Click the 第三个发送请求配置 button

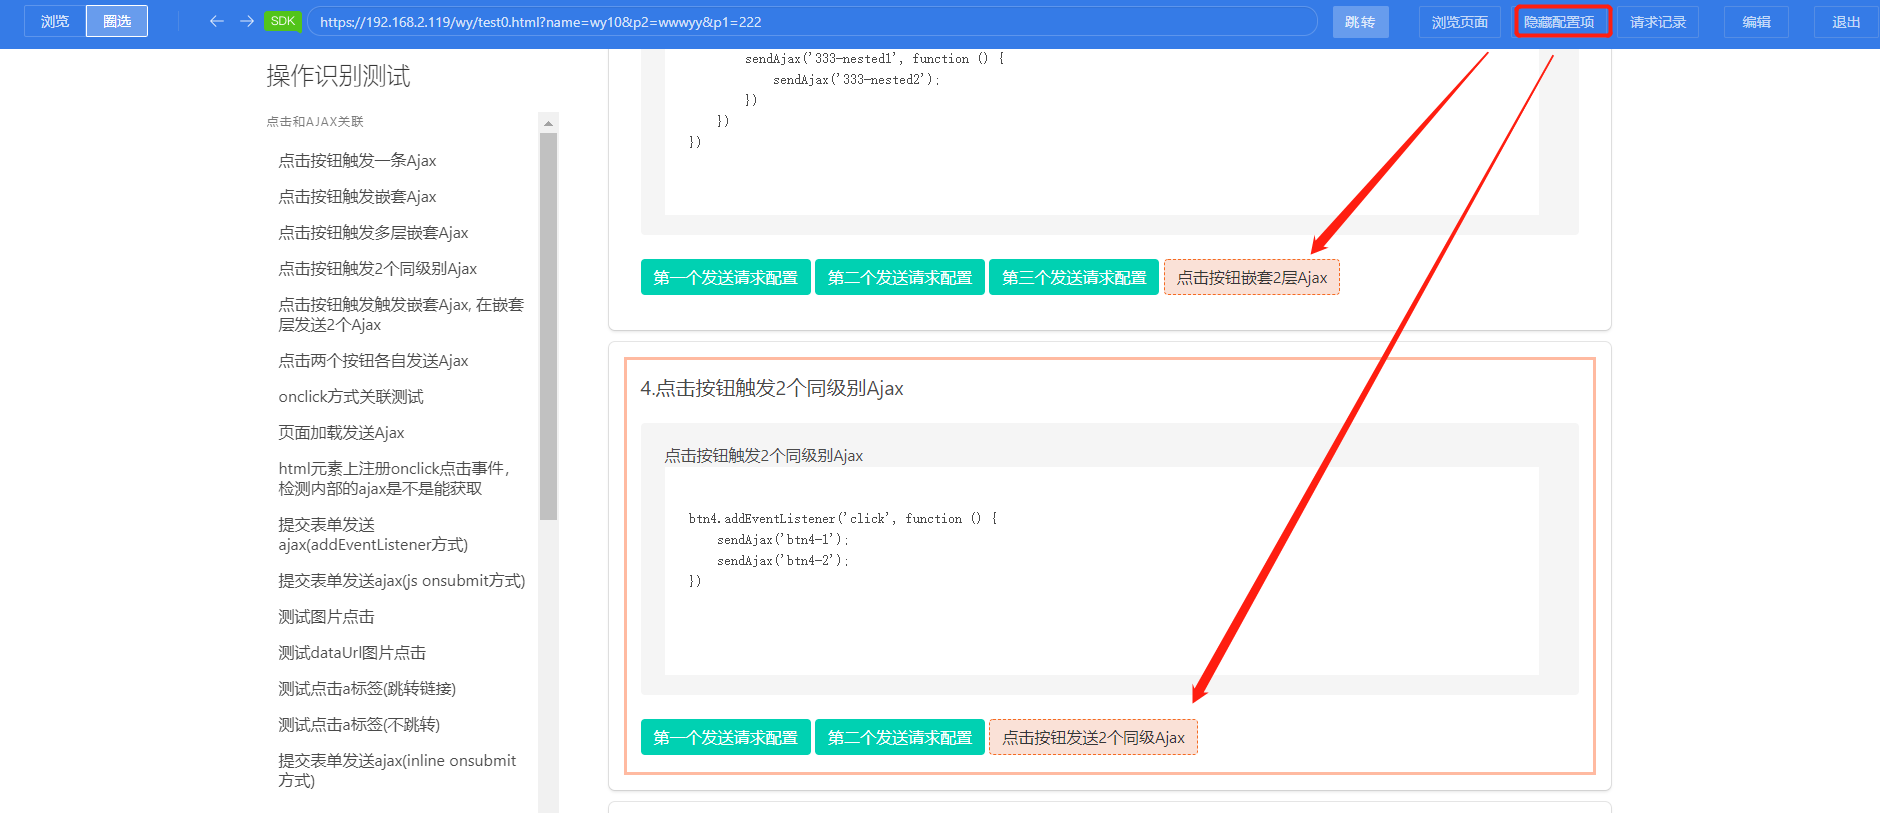(x=1074, y=277)
